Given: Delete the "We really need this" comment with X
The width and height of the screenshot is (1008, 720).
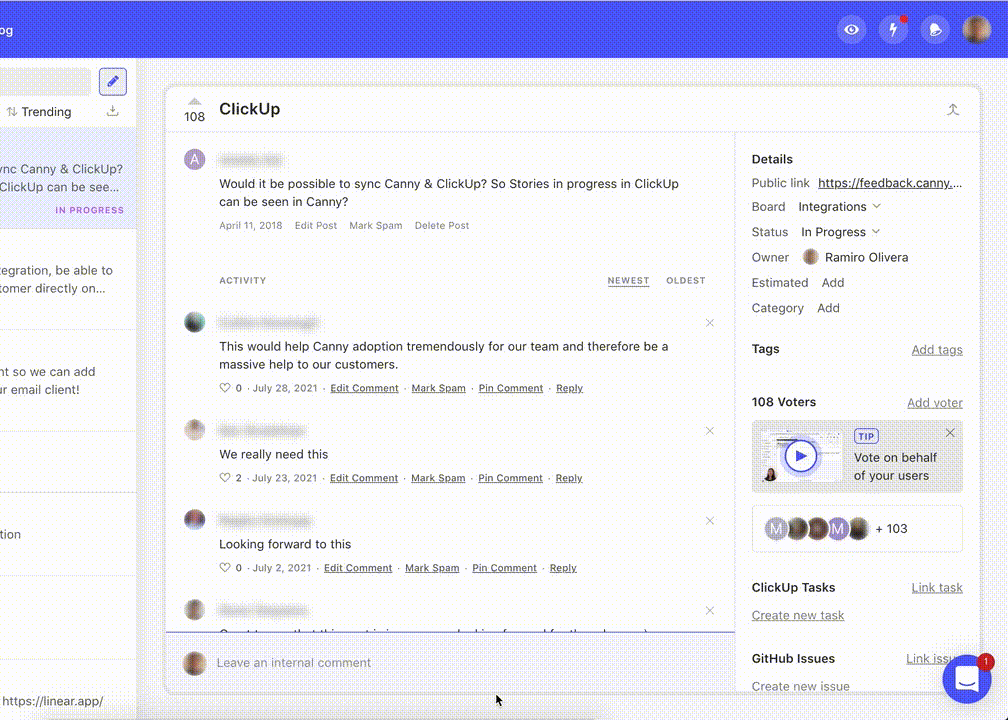Looking at the screenshot, I should pos(710,431).
